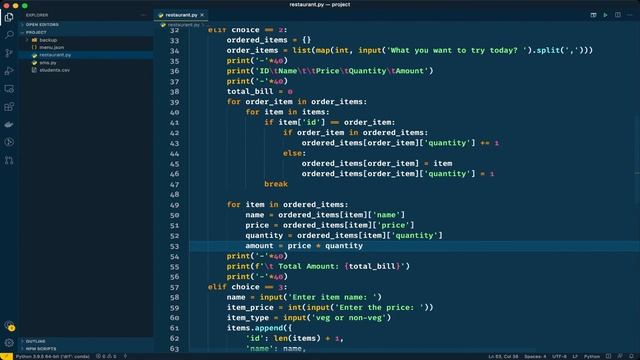Image resolution: width=640 pixels, height=360 pixels.
Task: Open the Manage gear icon
Action: (x=9, y=343)
